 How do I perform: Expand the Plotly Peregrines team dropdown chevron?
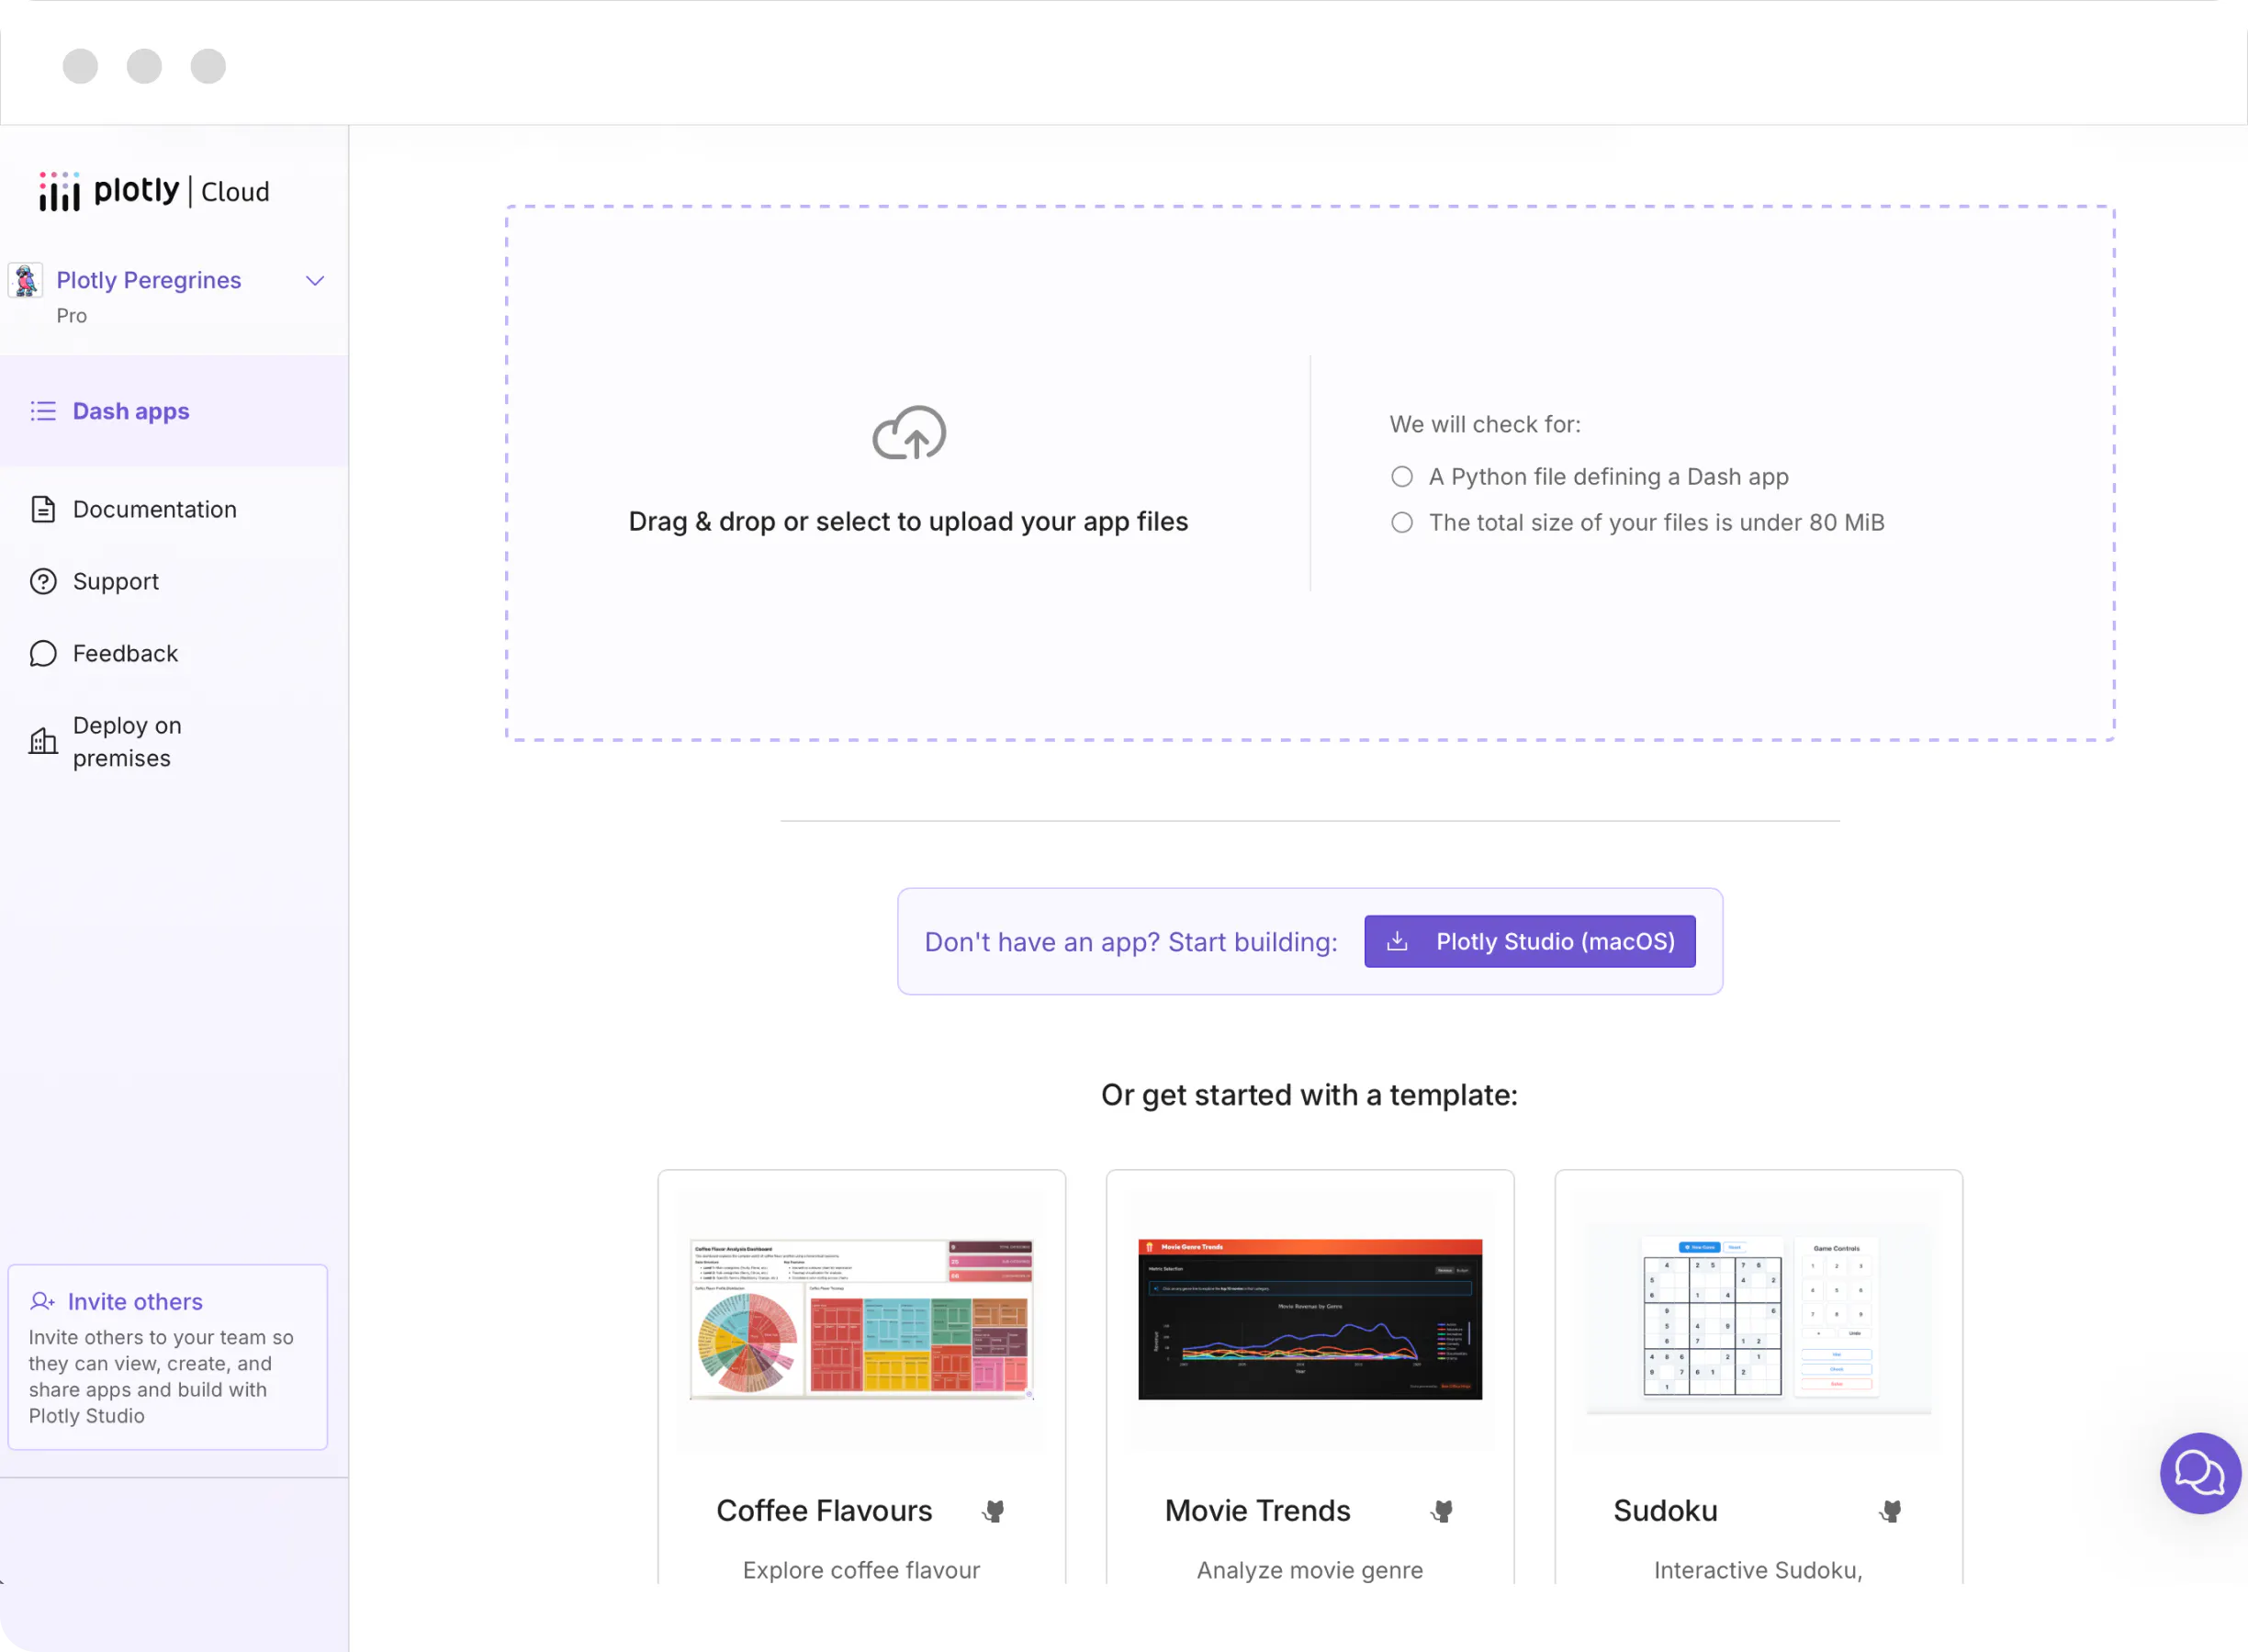click(315, 281)
